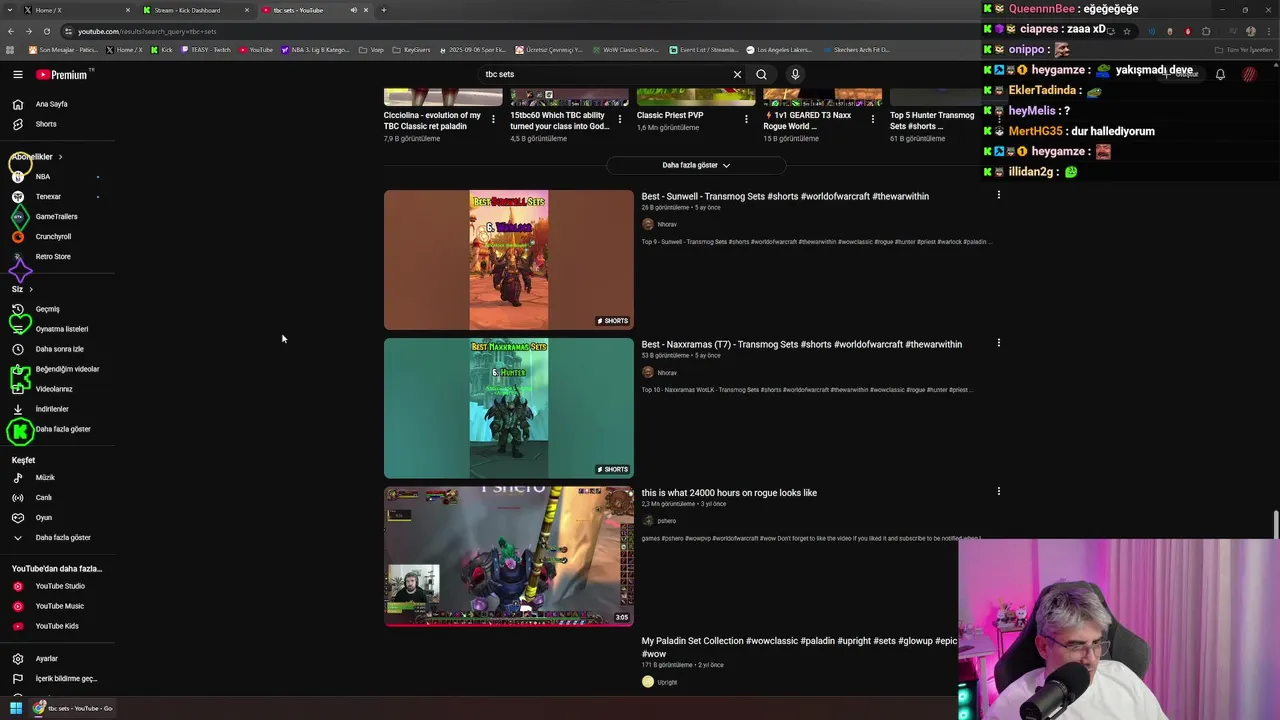
Task: Play the pshero rogue video thumbnail
Action: tap(509, 556)
